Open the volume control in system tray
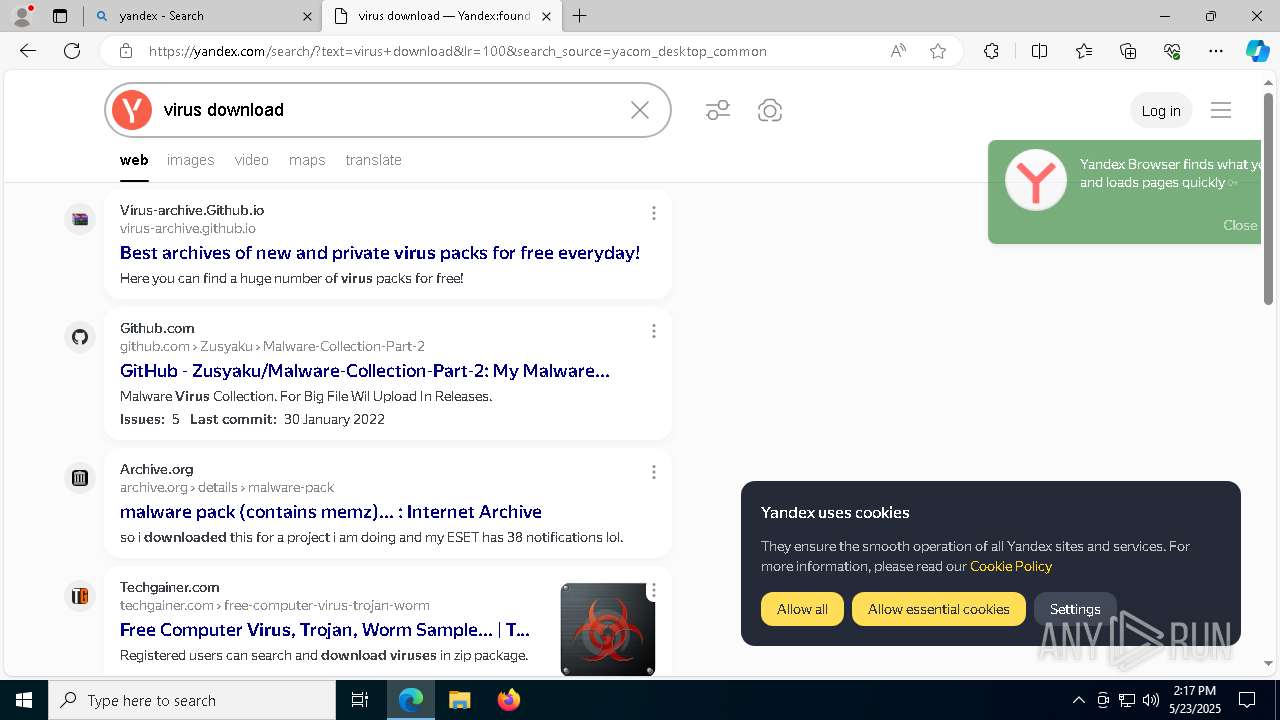This screenshot has width=1280, height=720. tap(1151, 700)
